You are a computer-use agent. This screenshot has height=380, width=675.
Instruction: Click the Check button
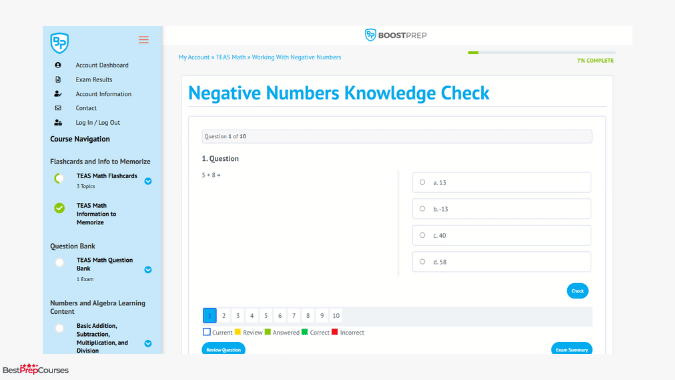coord(577,291)
